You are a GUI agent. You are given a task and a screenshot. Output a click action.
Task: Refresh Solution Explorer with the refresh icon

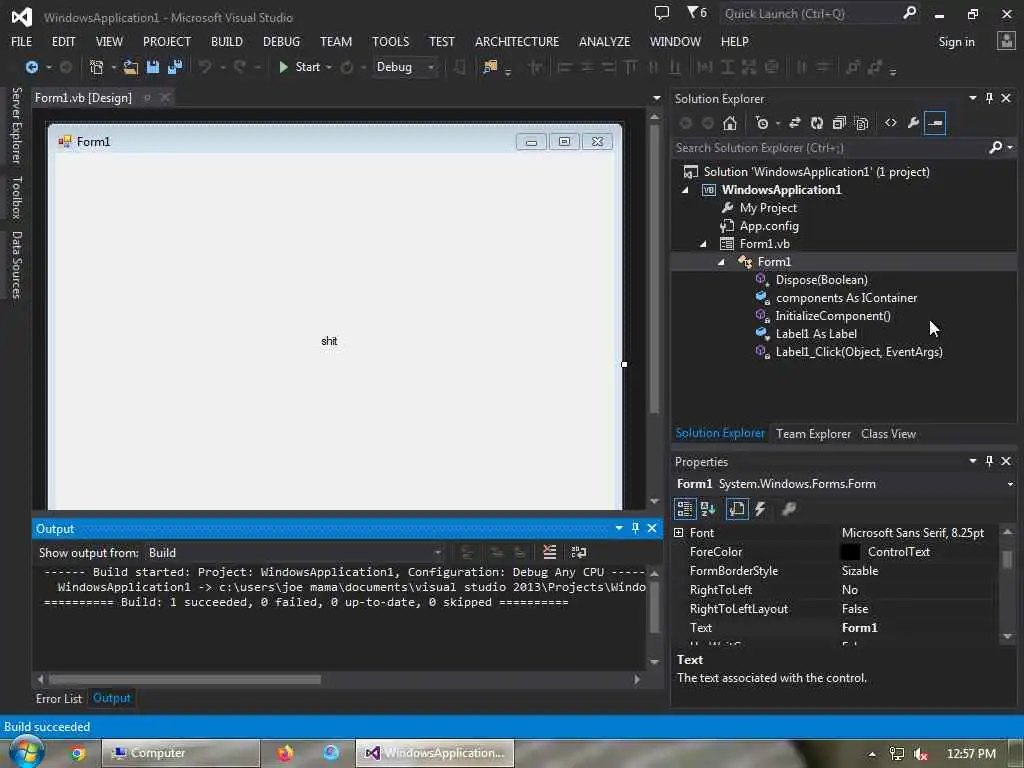[x=817, y=123]
